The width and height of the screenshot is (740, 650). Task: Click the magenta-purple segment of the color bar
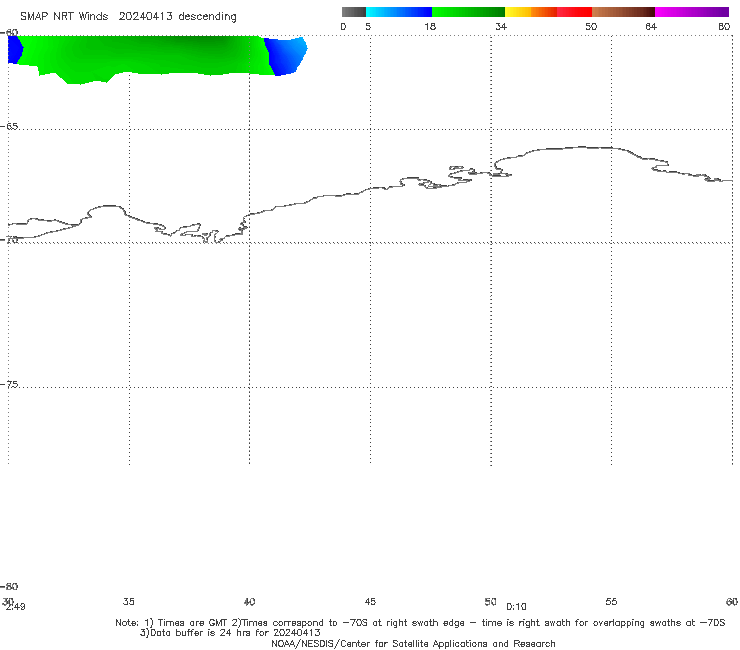point(692,12)
